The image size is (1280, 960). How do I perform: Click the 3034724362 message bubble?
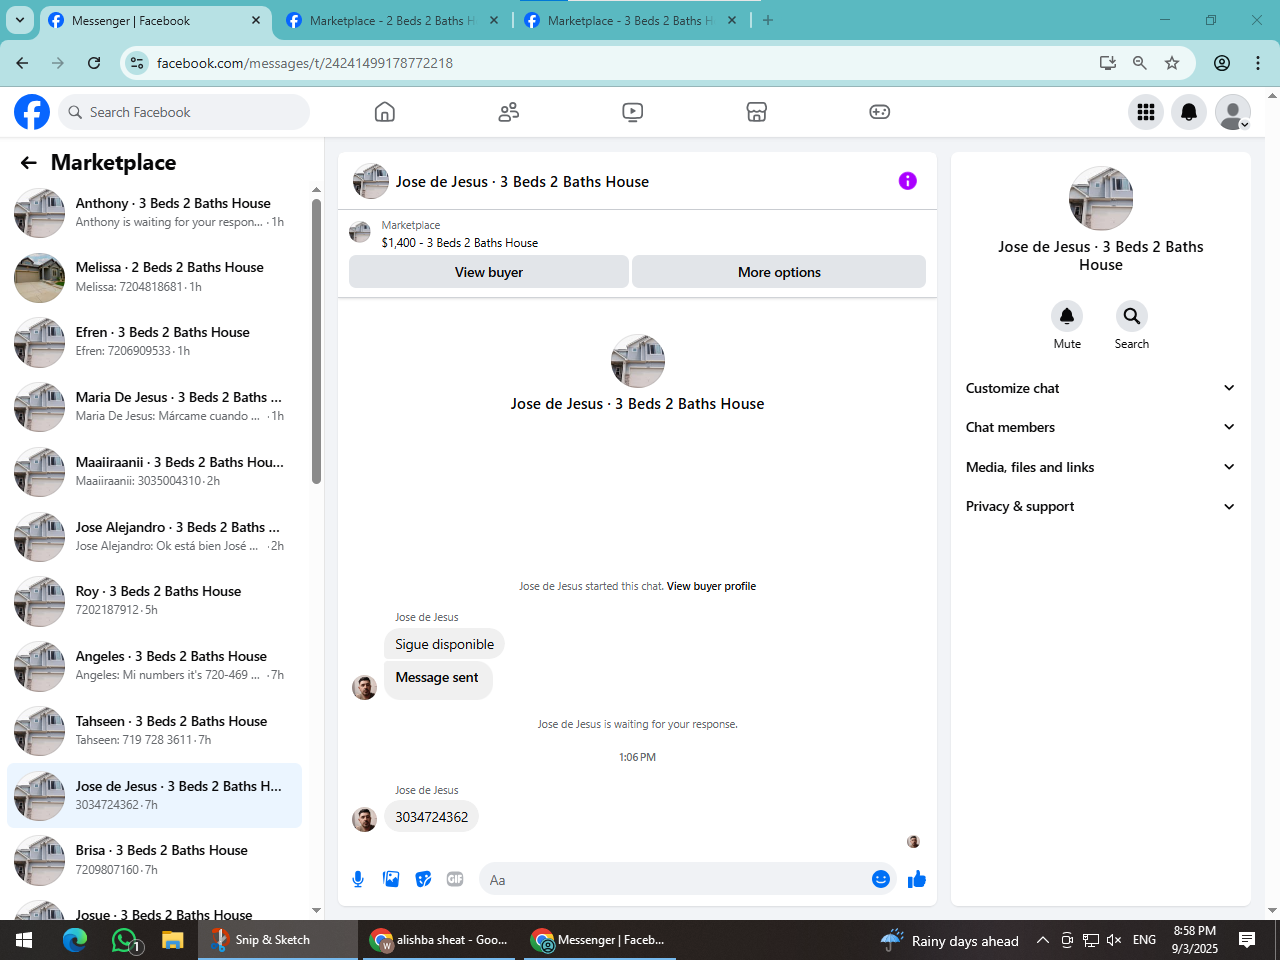431,817
